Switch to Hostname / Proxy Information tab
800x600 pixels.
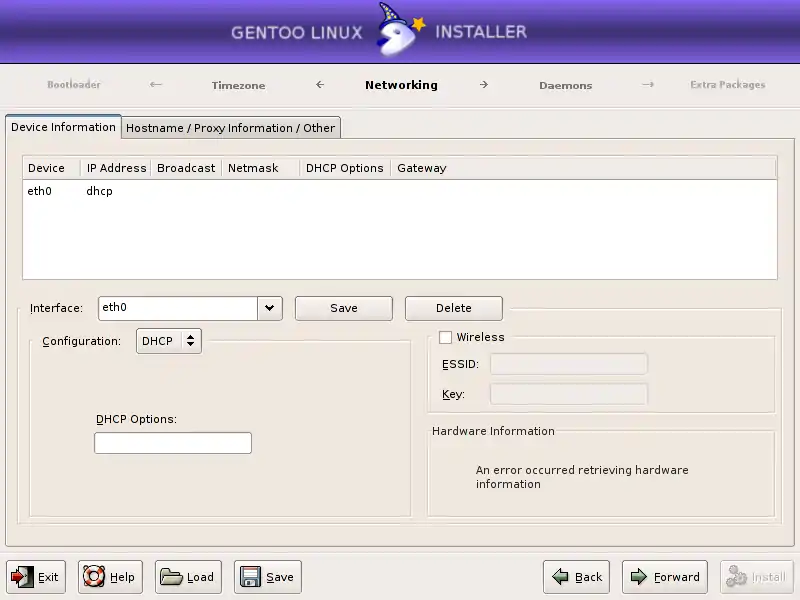click(x=230, y=128)
